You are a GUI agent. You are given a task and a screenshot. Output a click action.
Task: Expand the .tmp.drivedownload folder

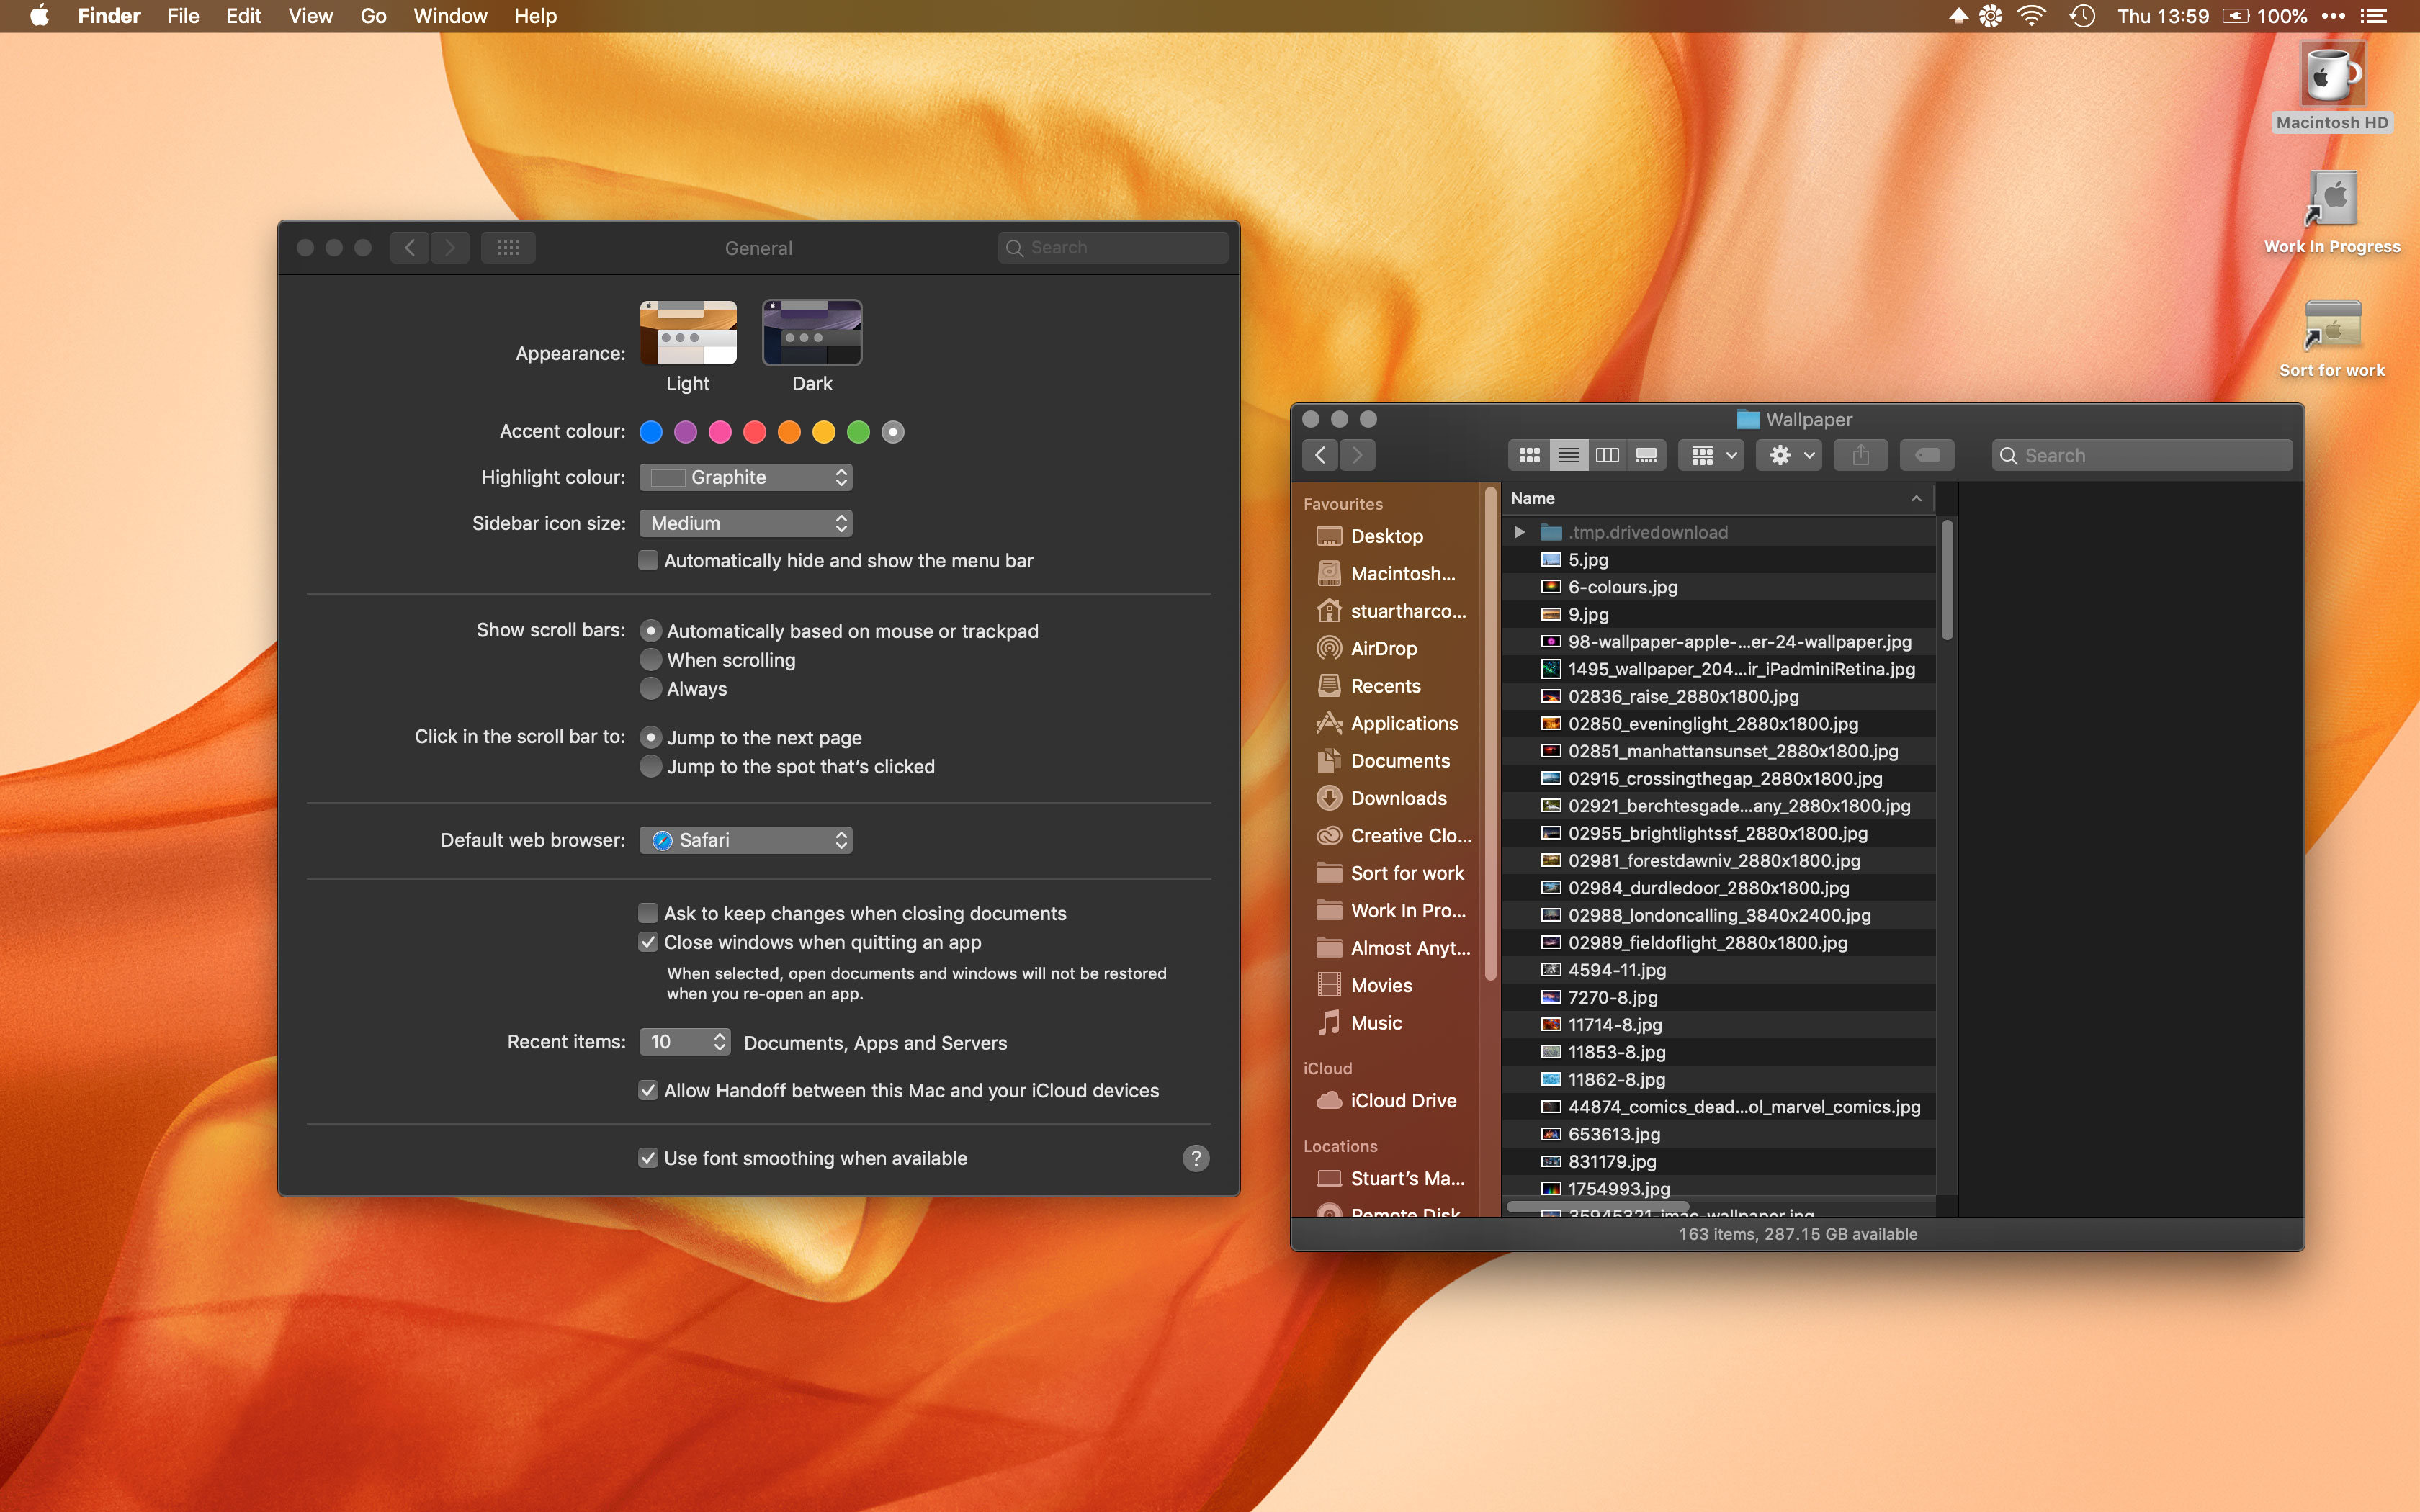pos(1519,532)
